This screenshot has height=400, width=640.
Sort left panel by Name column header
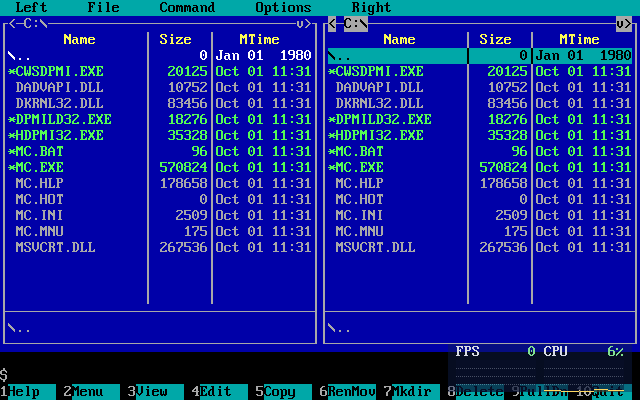coord(80,40)
